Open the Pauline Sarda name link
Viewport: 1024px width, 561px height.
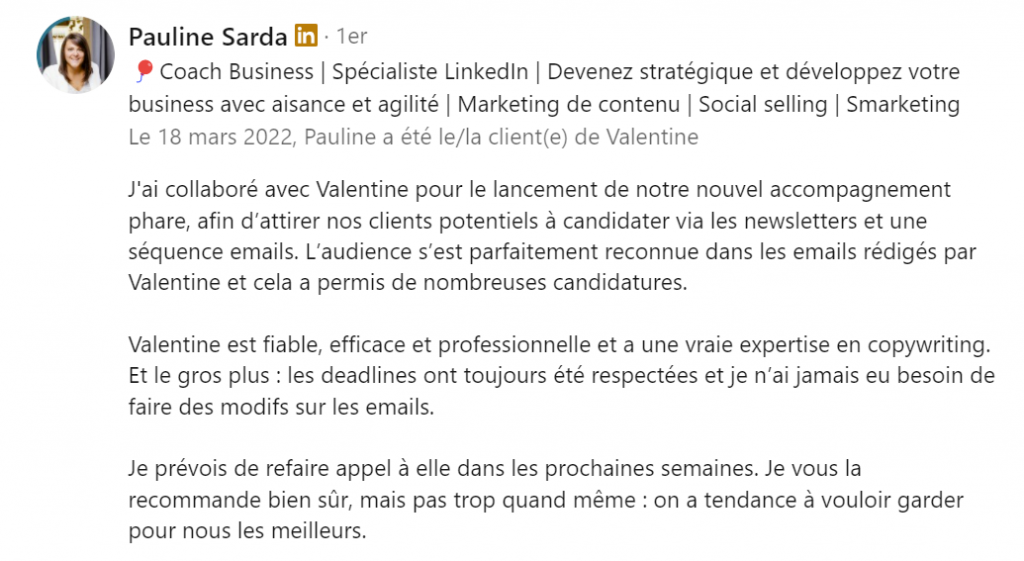tap(208, 37)
